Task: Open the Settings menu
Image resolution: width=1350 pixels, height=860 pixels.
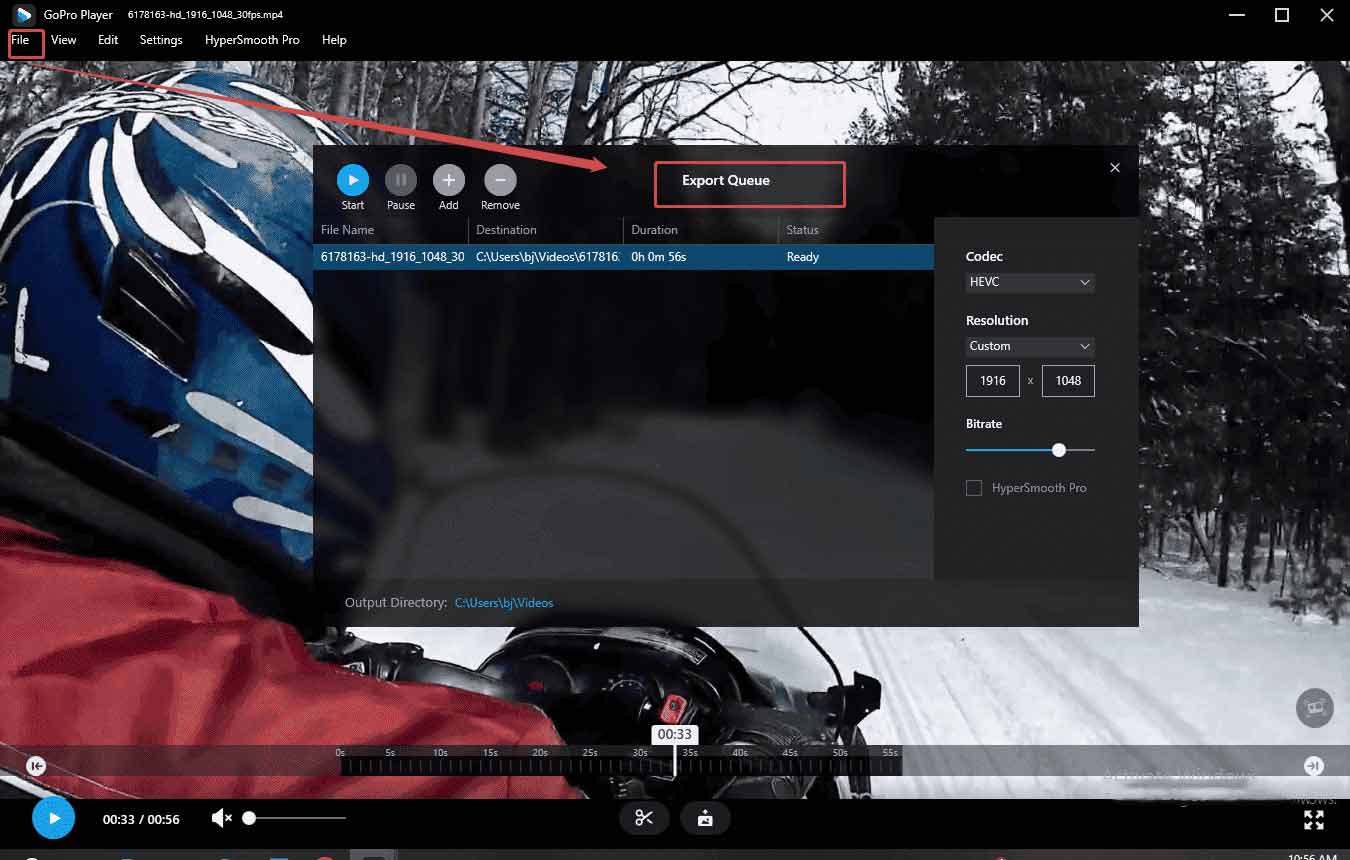Action: pos(160,40)
